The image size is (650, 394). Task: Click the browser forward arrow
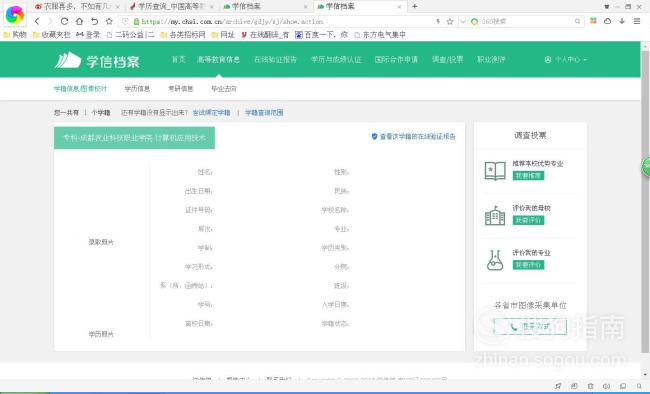[x=51, y=21]
